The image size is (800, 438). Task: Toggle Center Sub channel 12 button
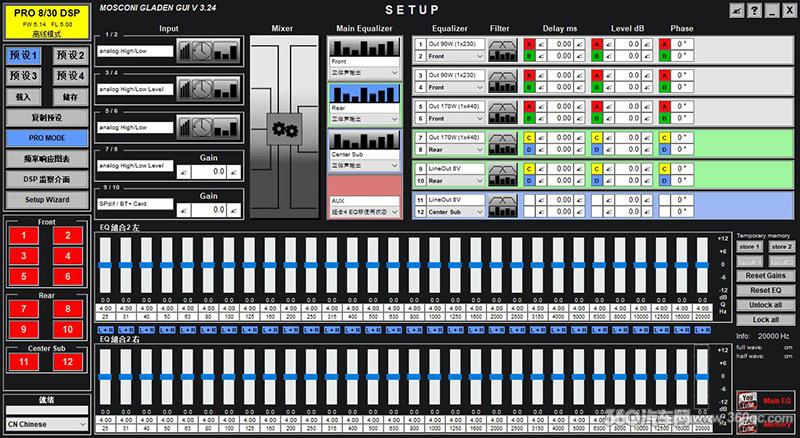(68, 362)
